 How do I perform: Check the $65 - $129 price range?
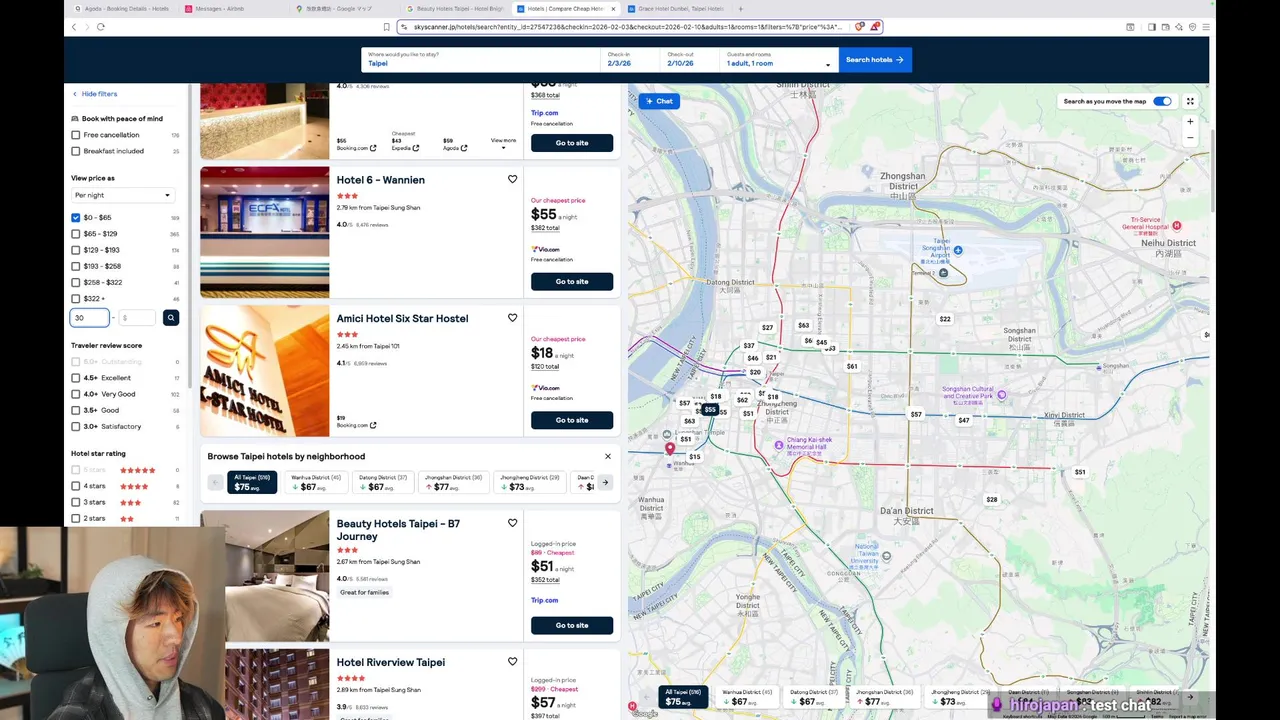point(76,234)
